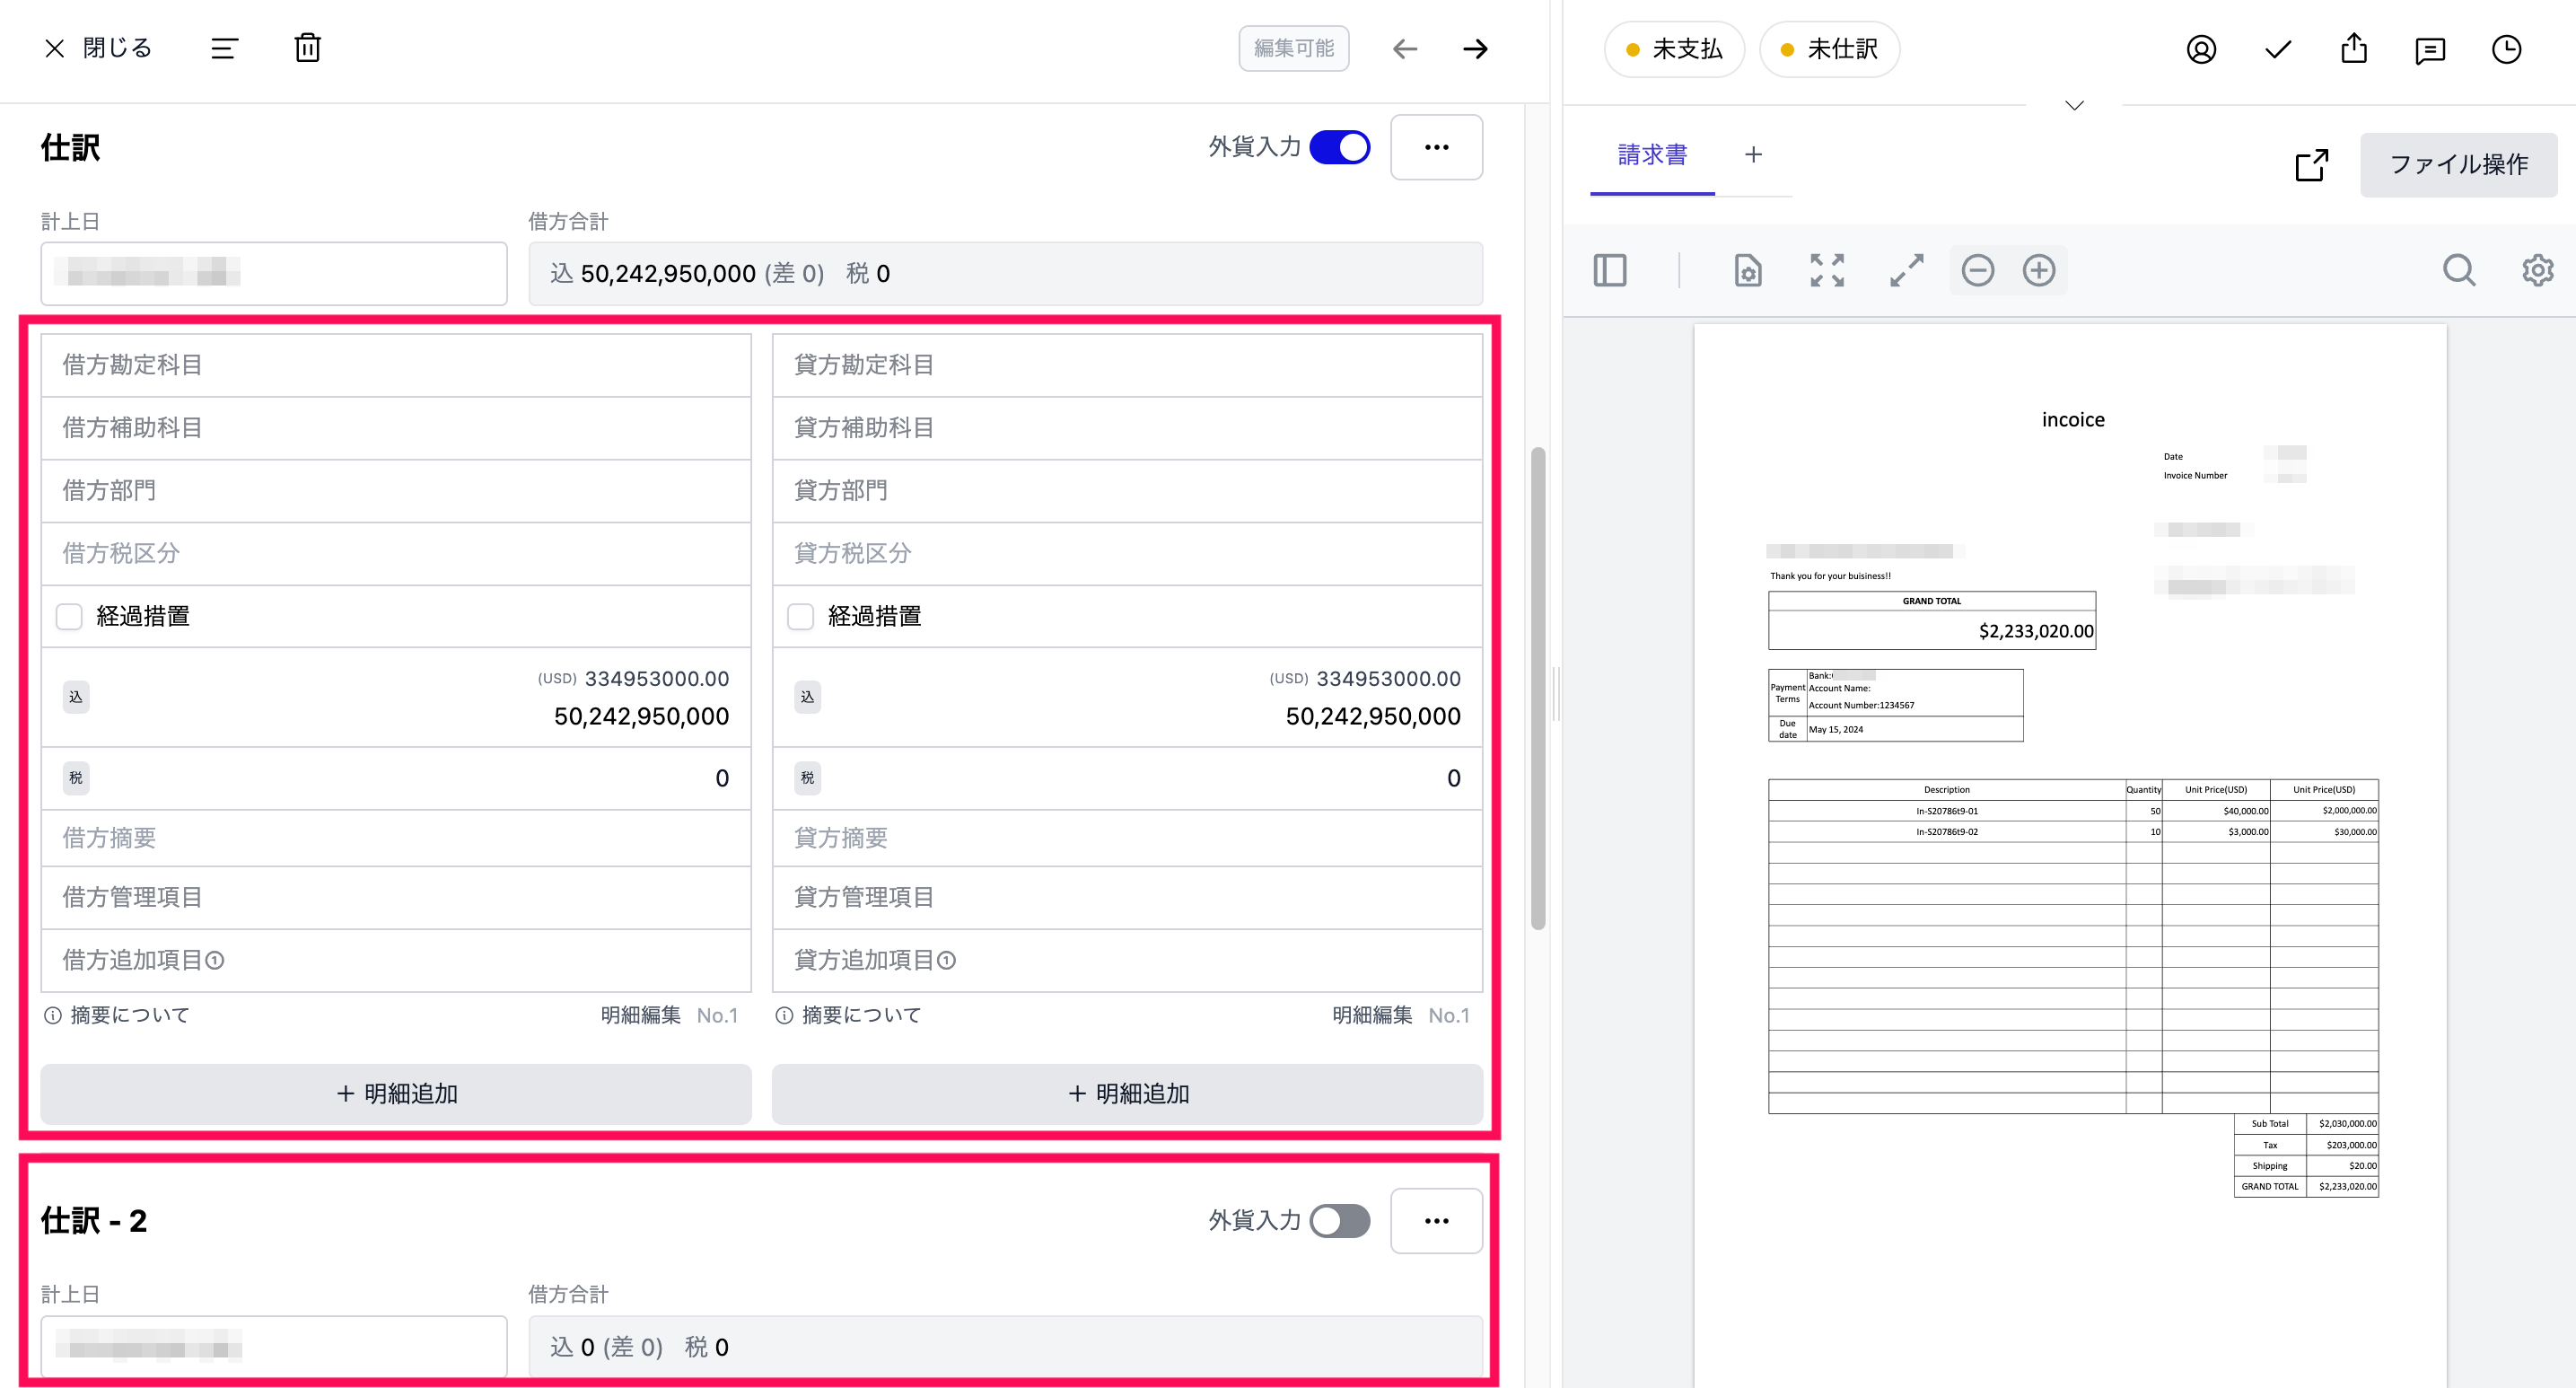Click the 計上日 field of 仕訳
The image size is (2576, 1388).
coord(274,273)
